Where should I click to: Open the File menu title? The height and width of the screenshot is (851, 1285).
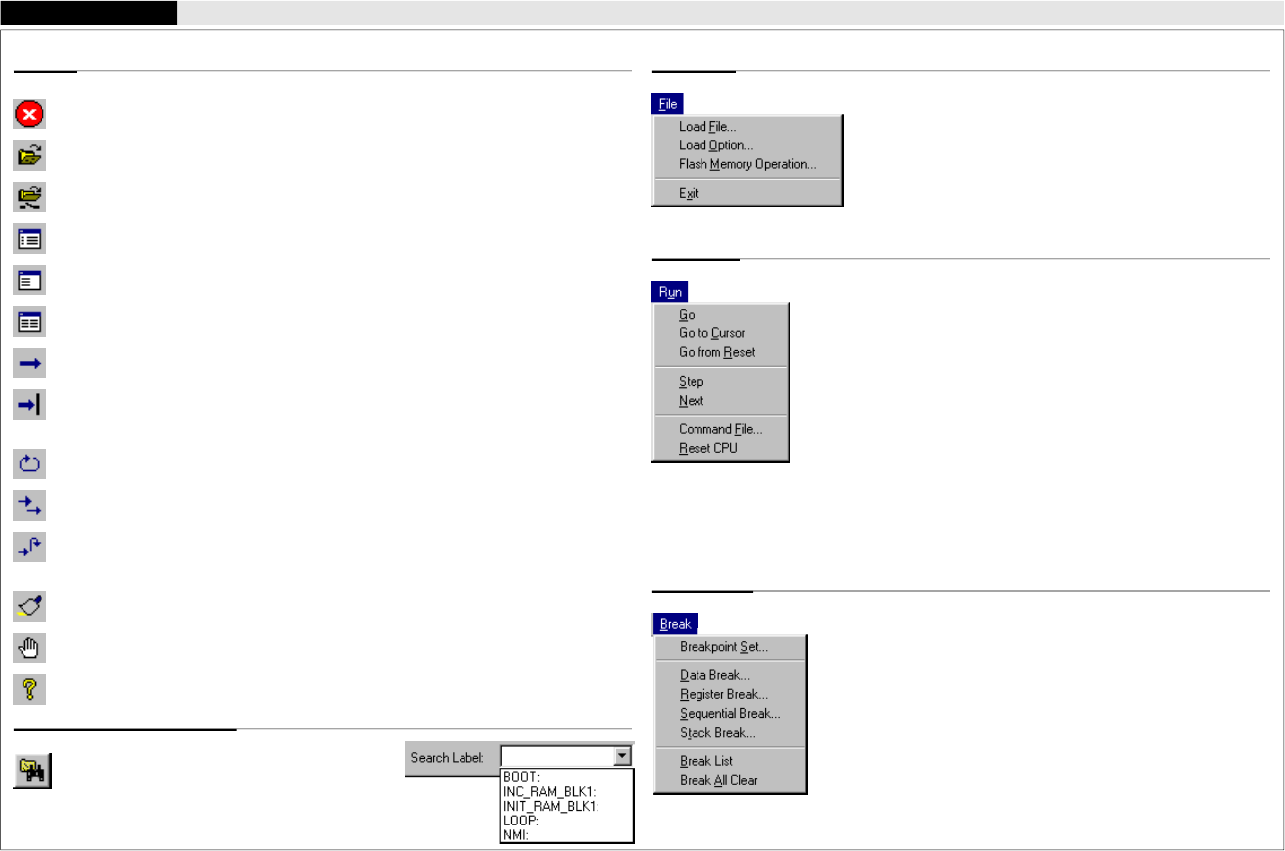click(668, 104)
